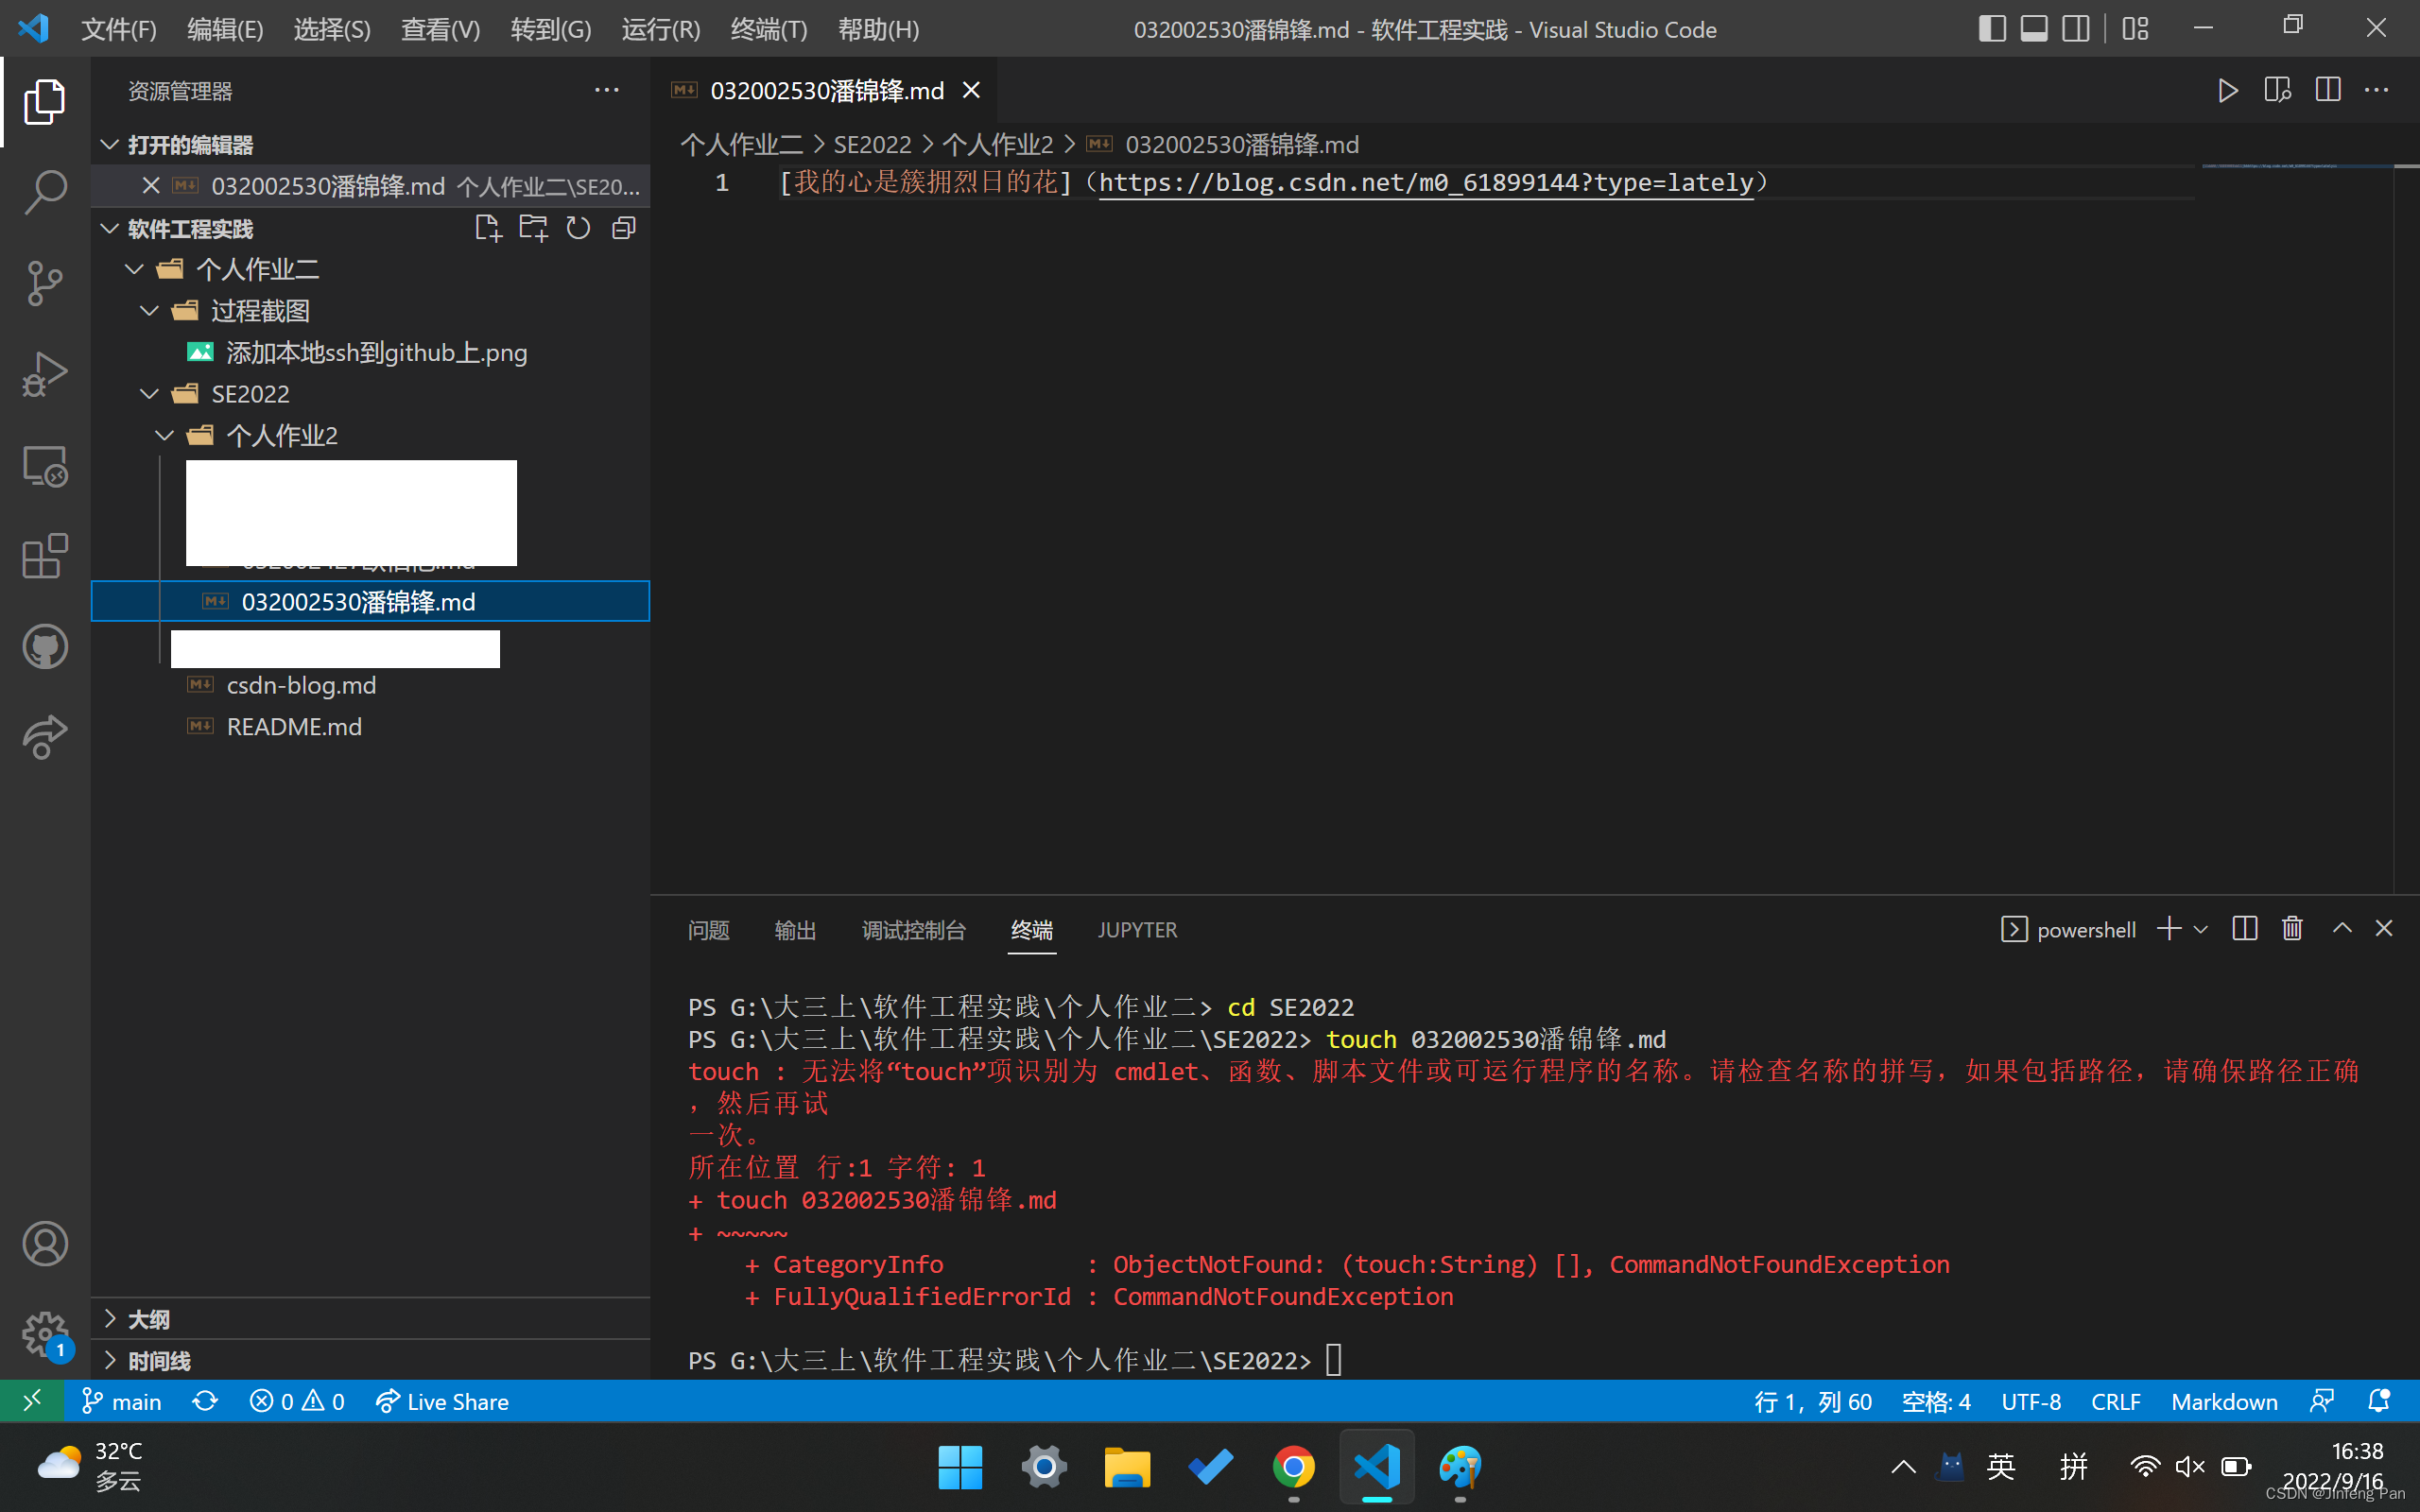Open markdown preview to the side

2277,91
